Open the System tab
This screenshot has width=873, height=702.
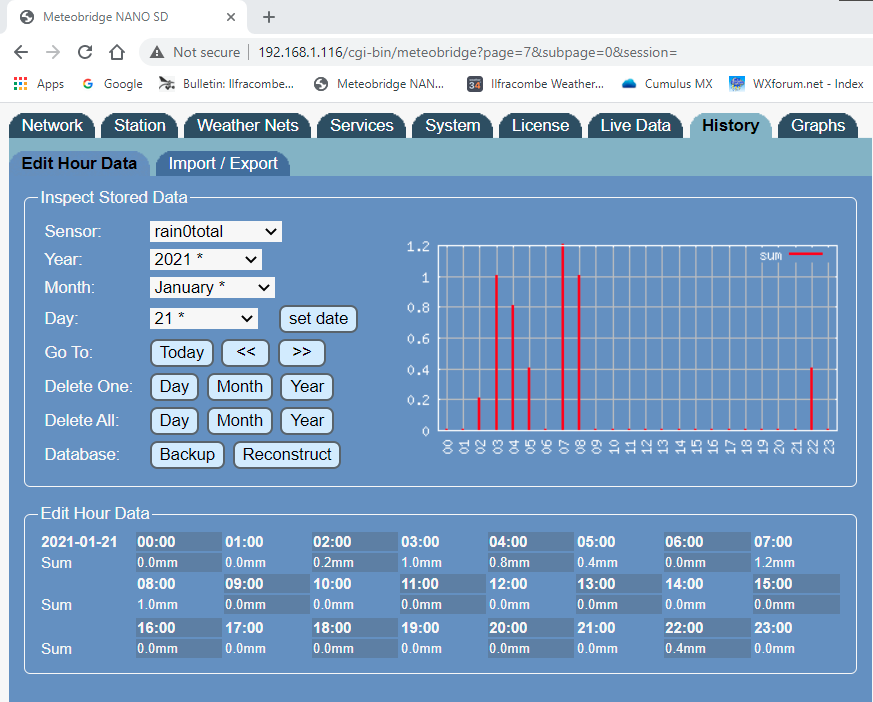pos(453,125)
